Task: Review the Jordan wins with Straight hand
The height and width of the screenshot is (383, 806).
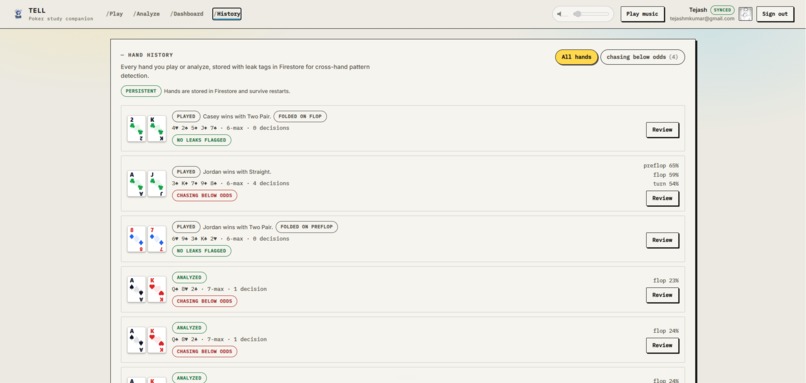Action: pyautogui.click(x=662, y=198)
